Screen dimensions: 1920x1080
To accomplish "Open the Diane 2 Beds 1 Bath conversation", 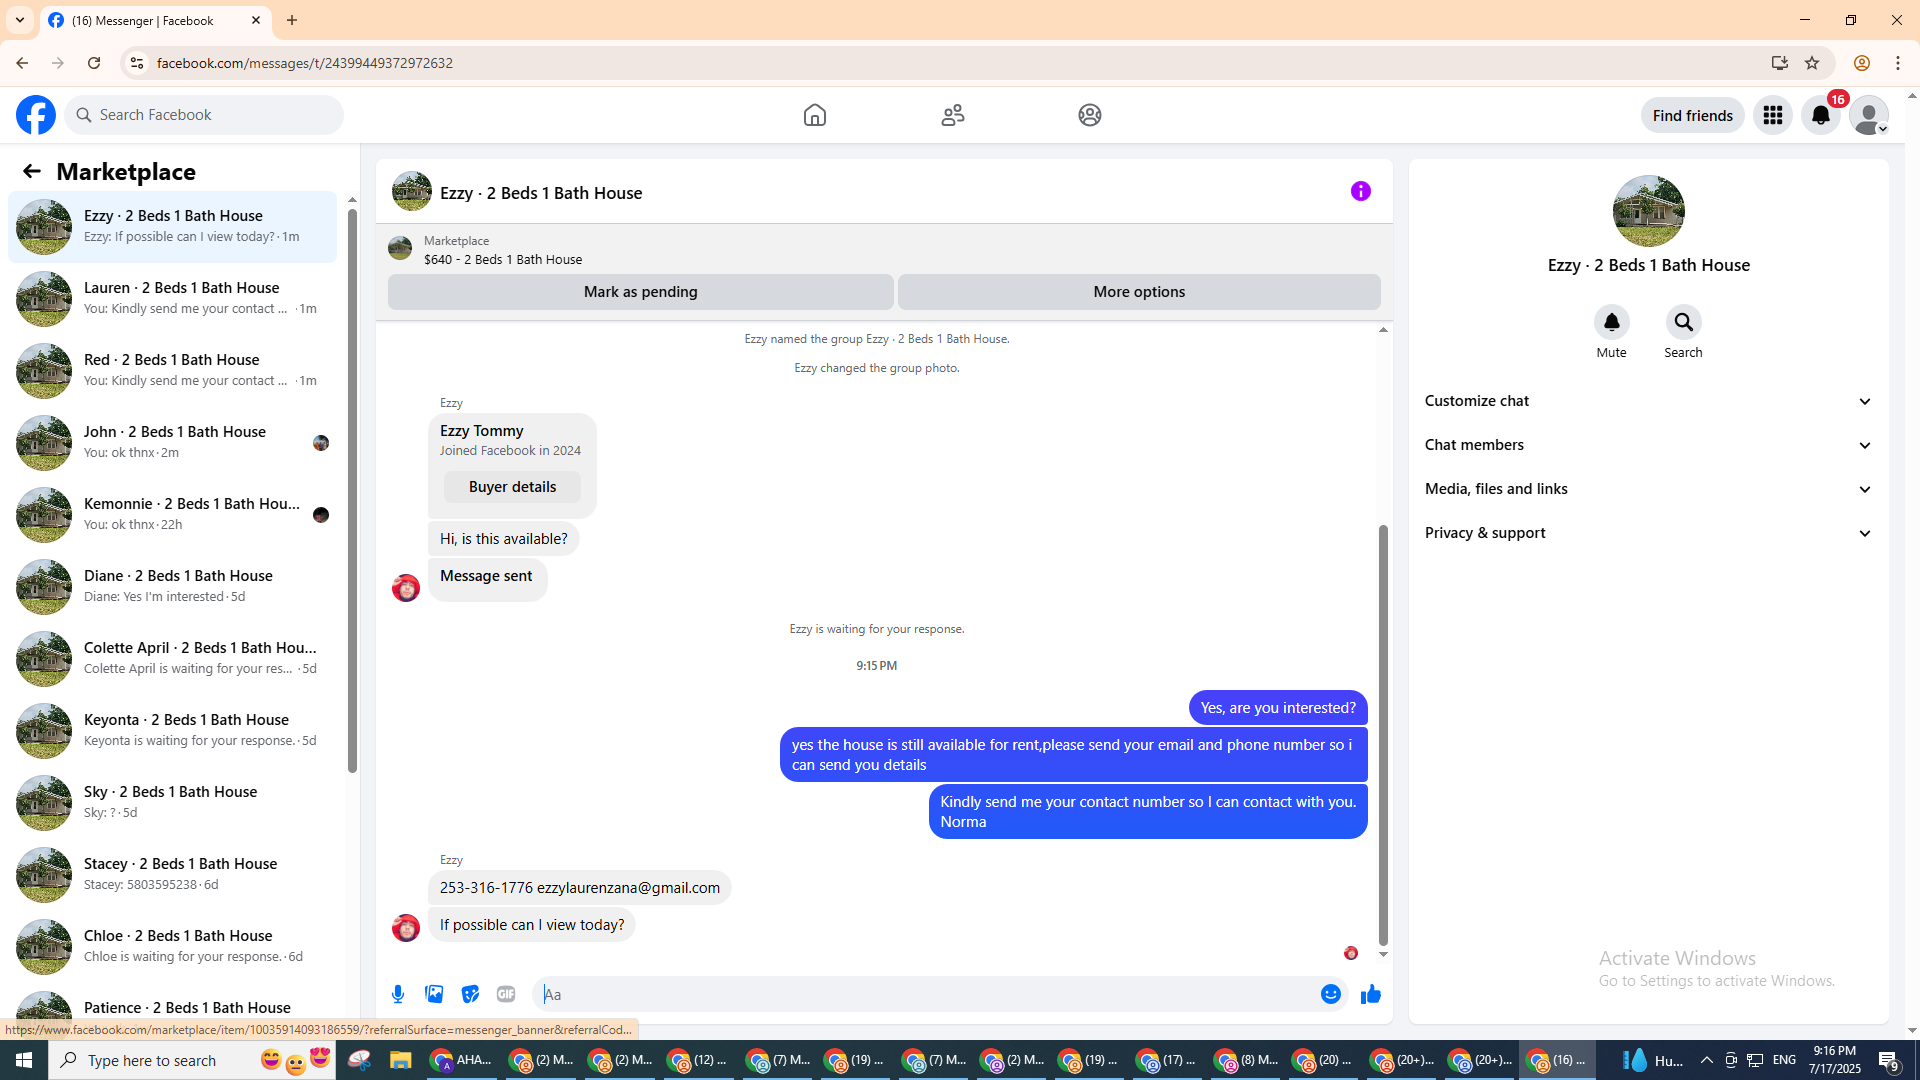I will point(172,586).
